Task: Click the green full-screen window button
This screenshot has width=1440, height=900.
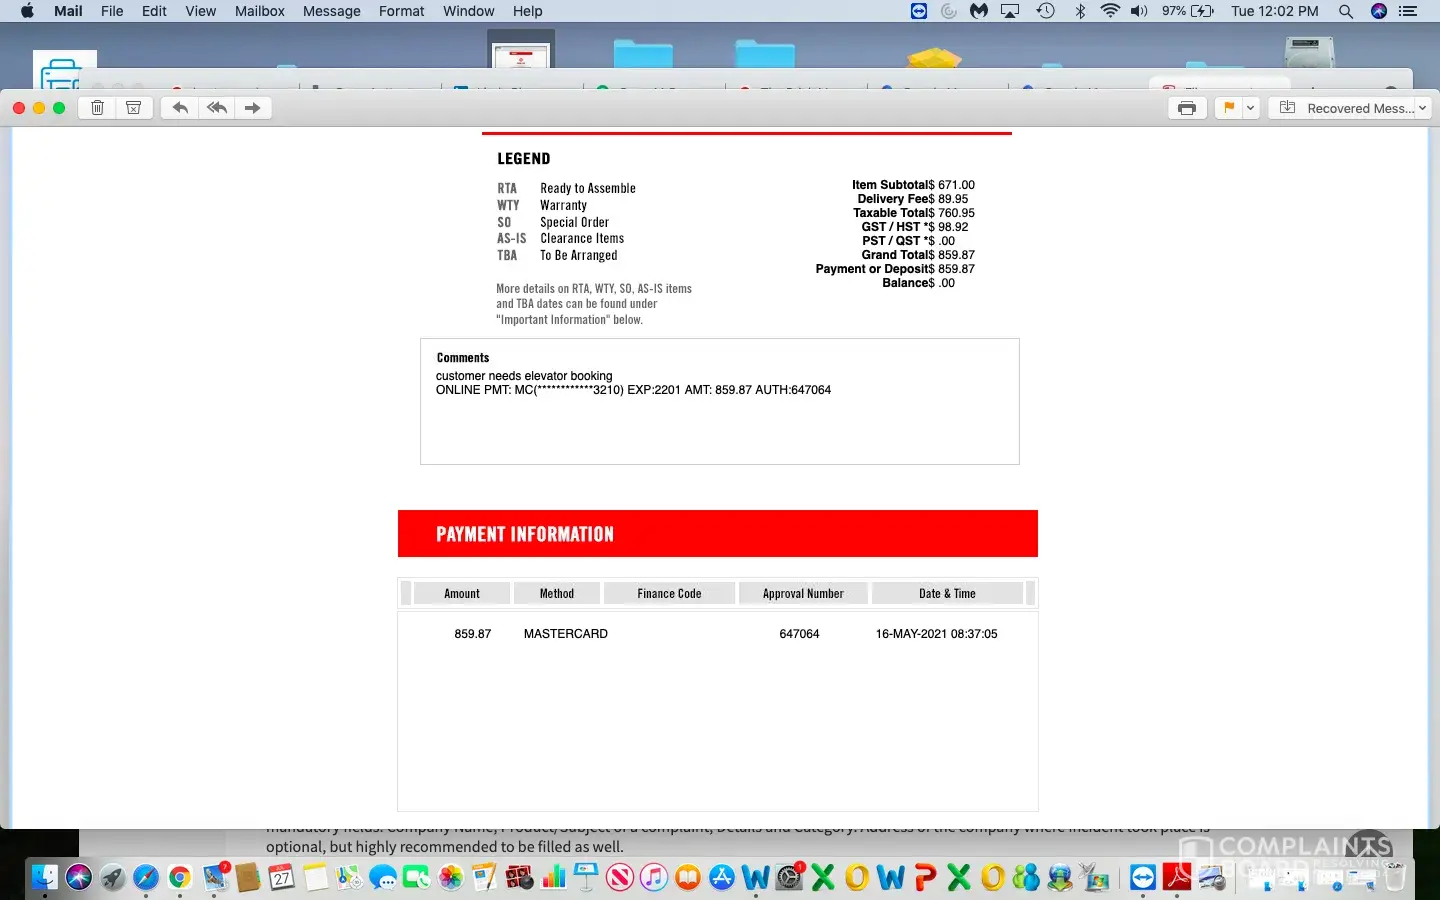Action: [x=59, y=108]
